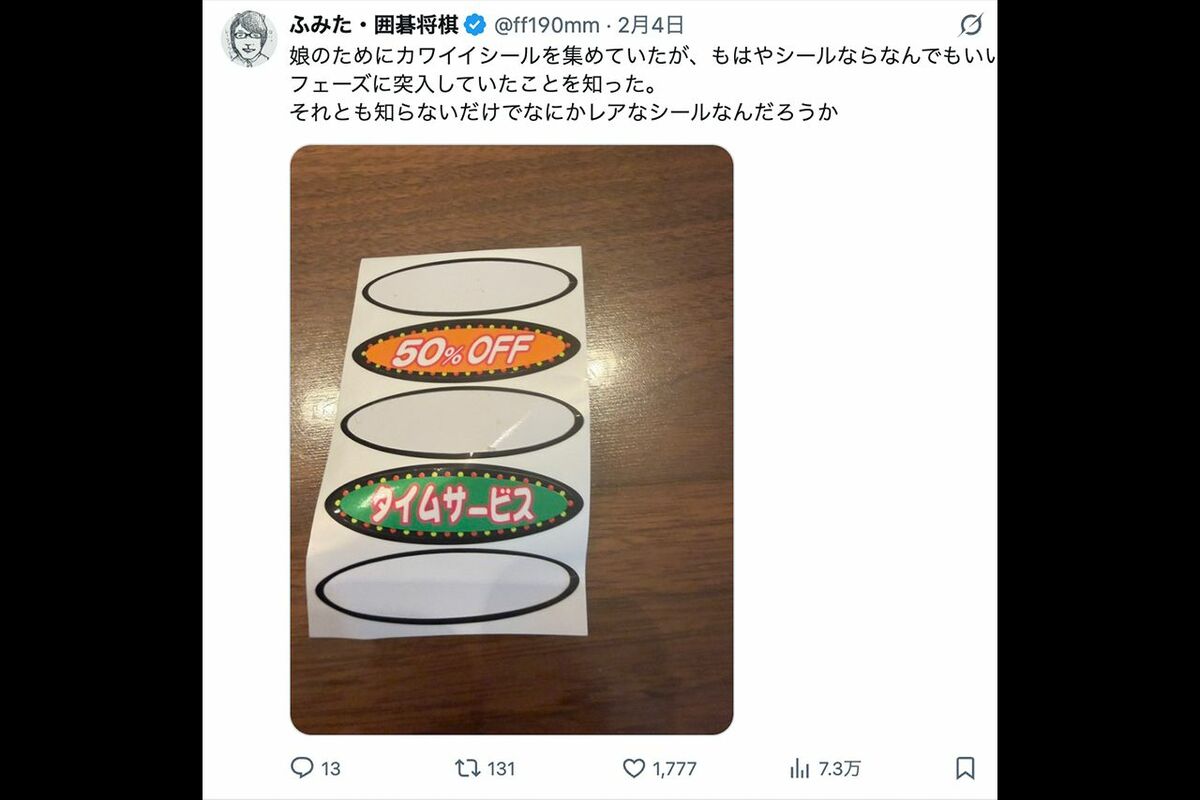Open the ふみた・囲碁将棋 display name

[374, 25]
